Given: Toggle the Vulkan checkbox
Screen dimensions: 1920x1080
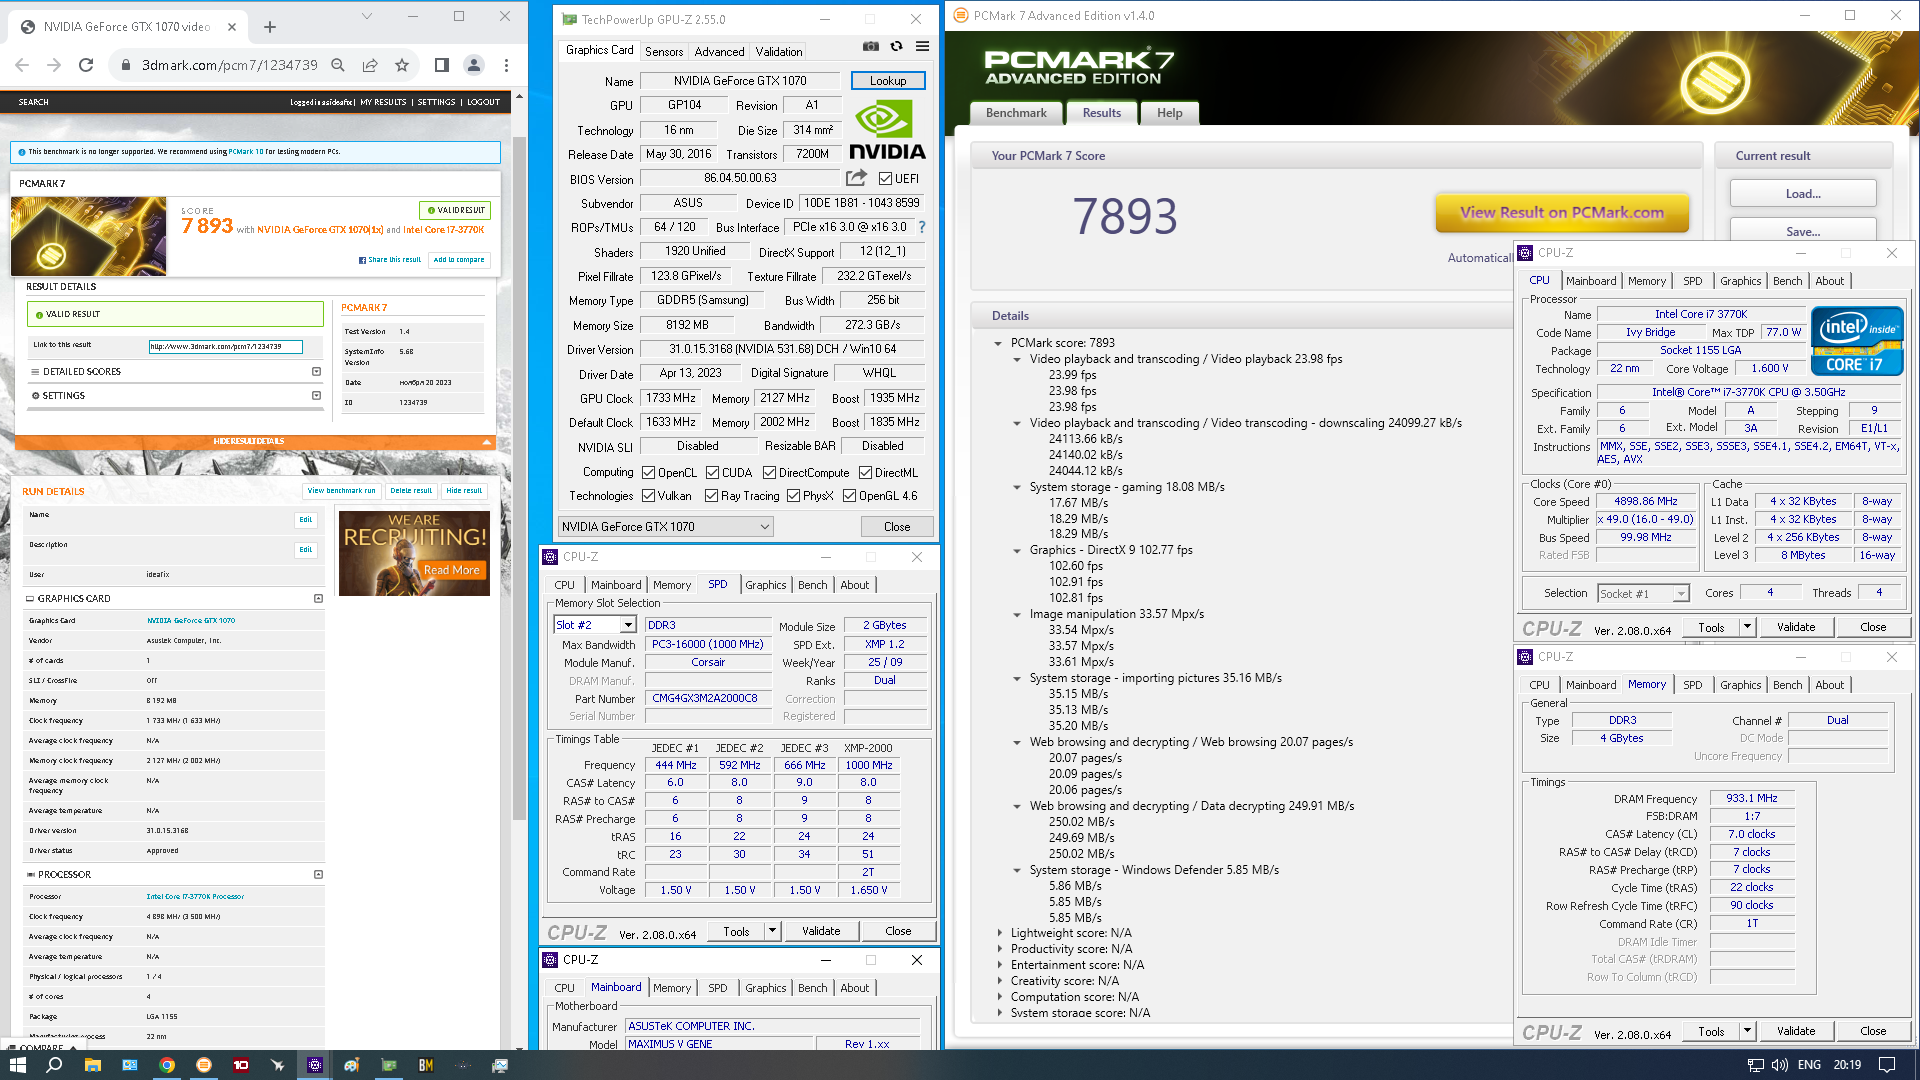Looking at the screenshot, I should [648, 496].
